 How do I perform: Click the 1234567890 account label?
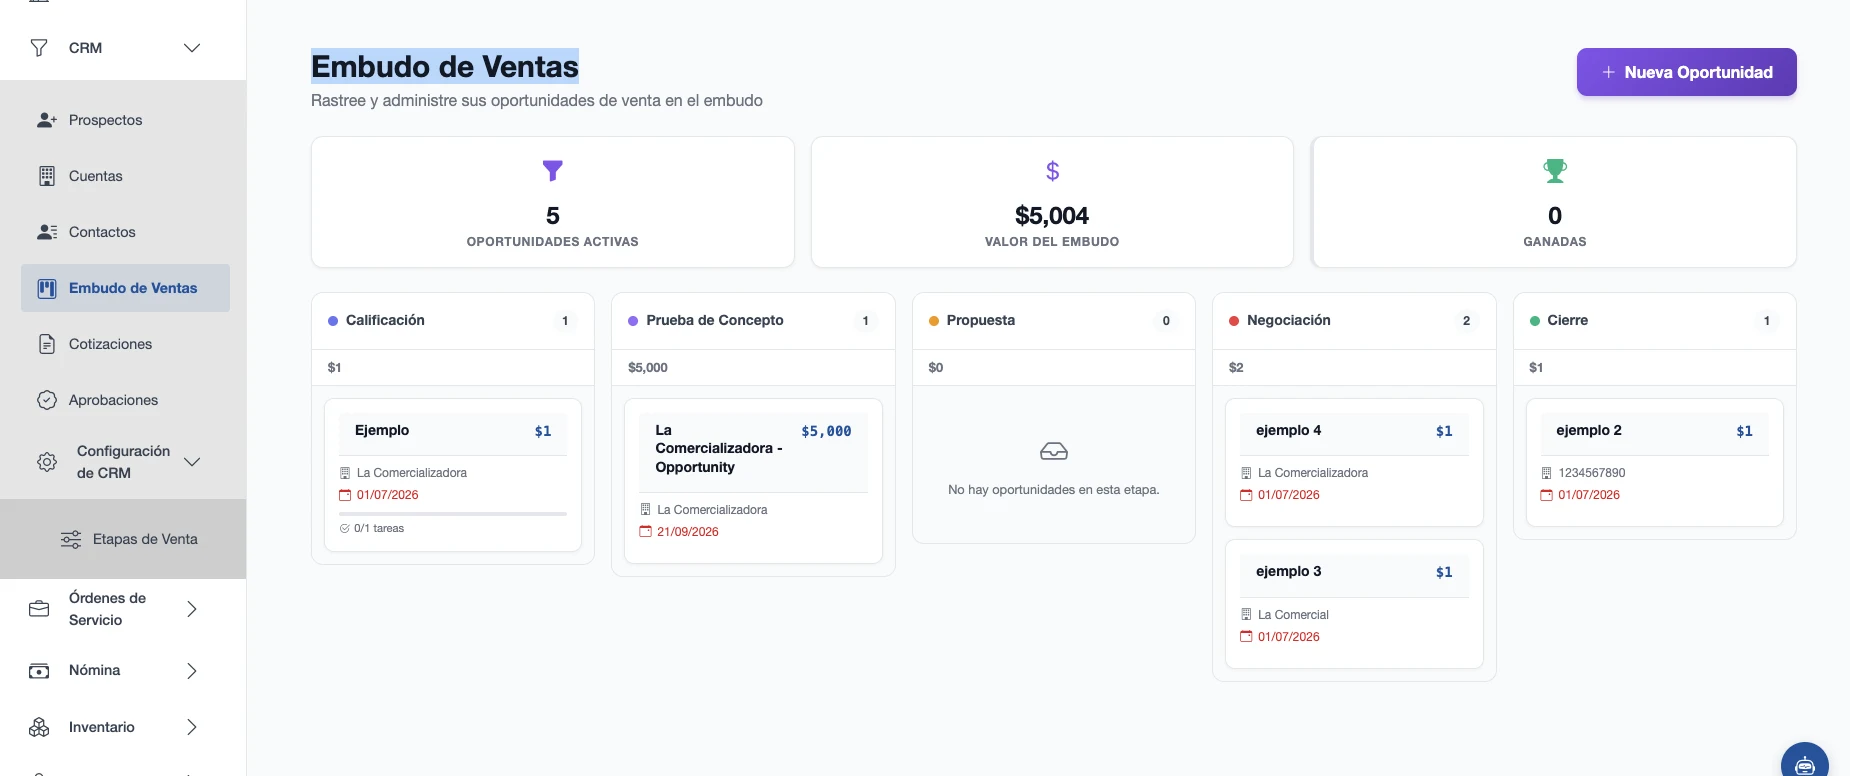pos(1592,473)
